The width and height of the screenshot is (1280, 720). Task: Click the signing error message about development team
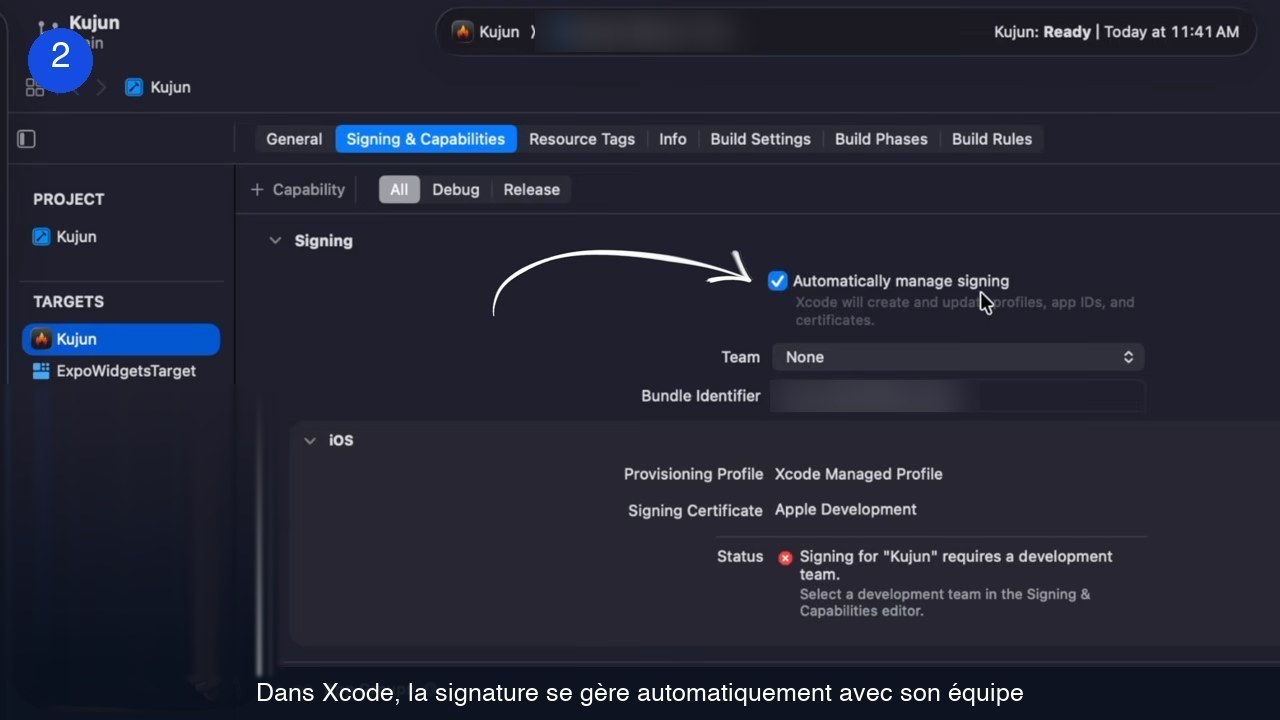tap(956, 565)
